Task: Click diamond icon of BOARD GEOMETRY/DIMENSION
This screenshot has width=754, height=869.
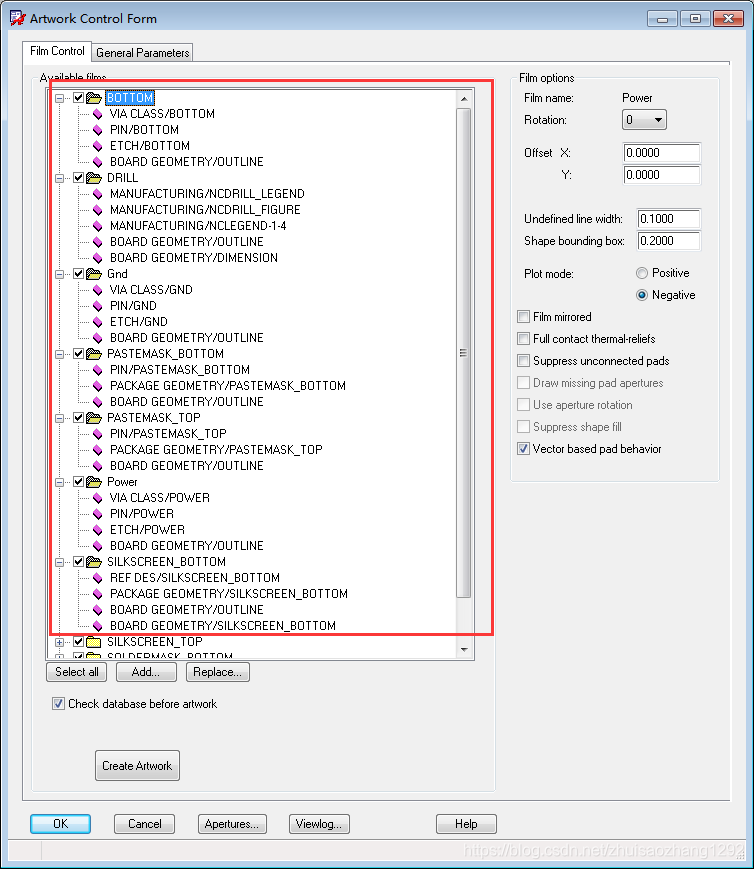Action: click(x=98, y=258)
